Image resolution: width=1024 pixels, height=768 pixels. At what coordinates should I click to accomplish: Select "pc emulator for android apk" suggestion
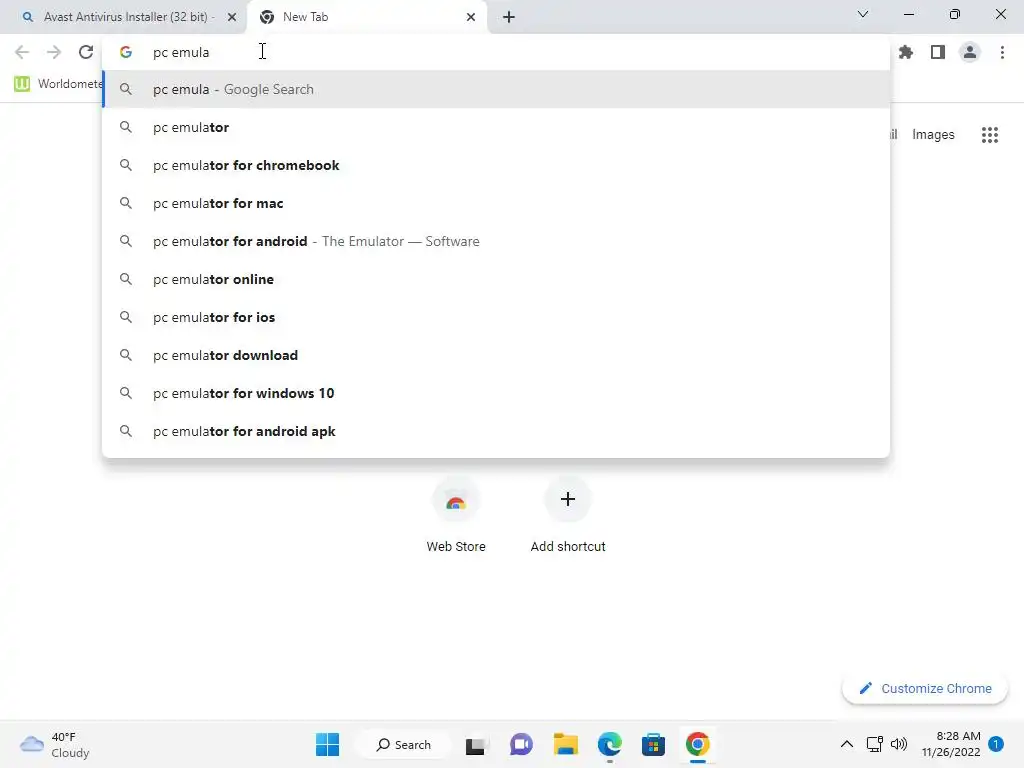(496, 430)
